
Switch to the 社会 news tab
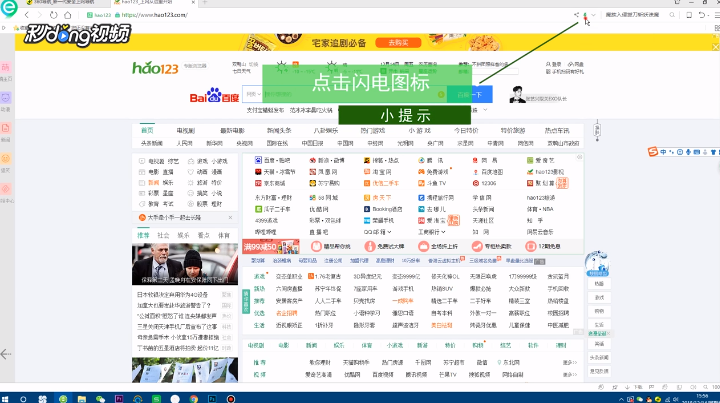pyautogui.click(x=163, y=235)
